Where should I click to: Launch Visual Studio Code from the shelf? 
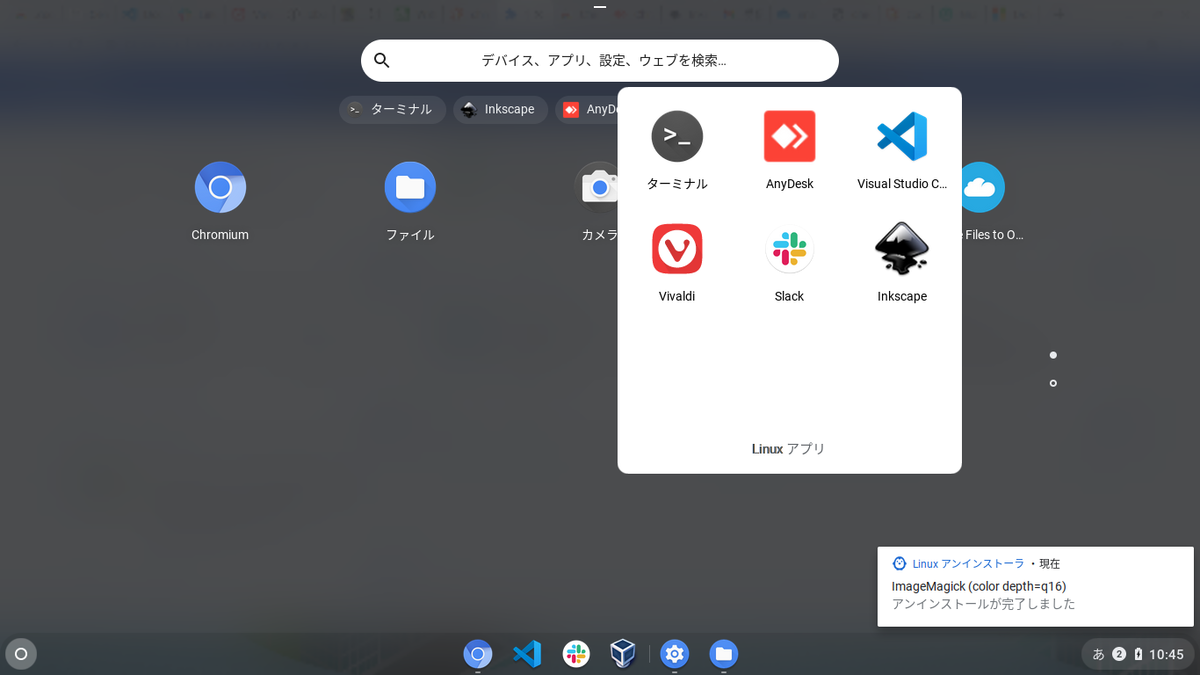(527, 654)
